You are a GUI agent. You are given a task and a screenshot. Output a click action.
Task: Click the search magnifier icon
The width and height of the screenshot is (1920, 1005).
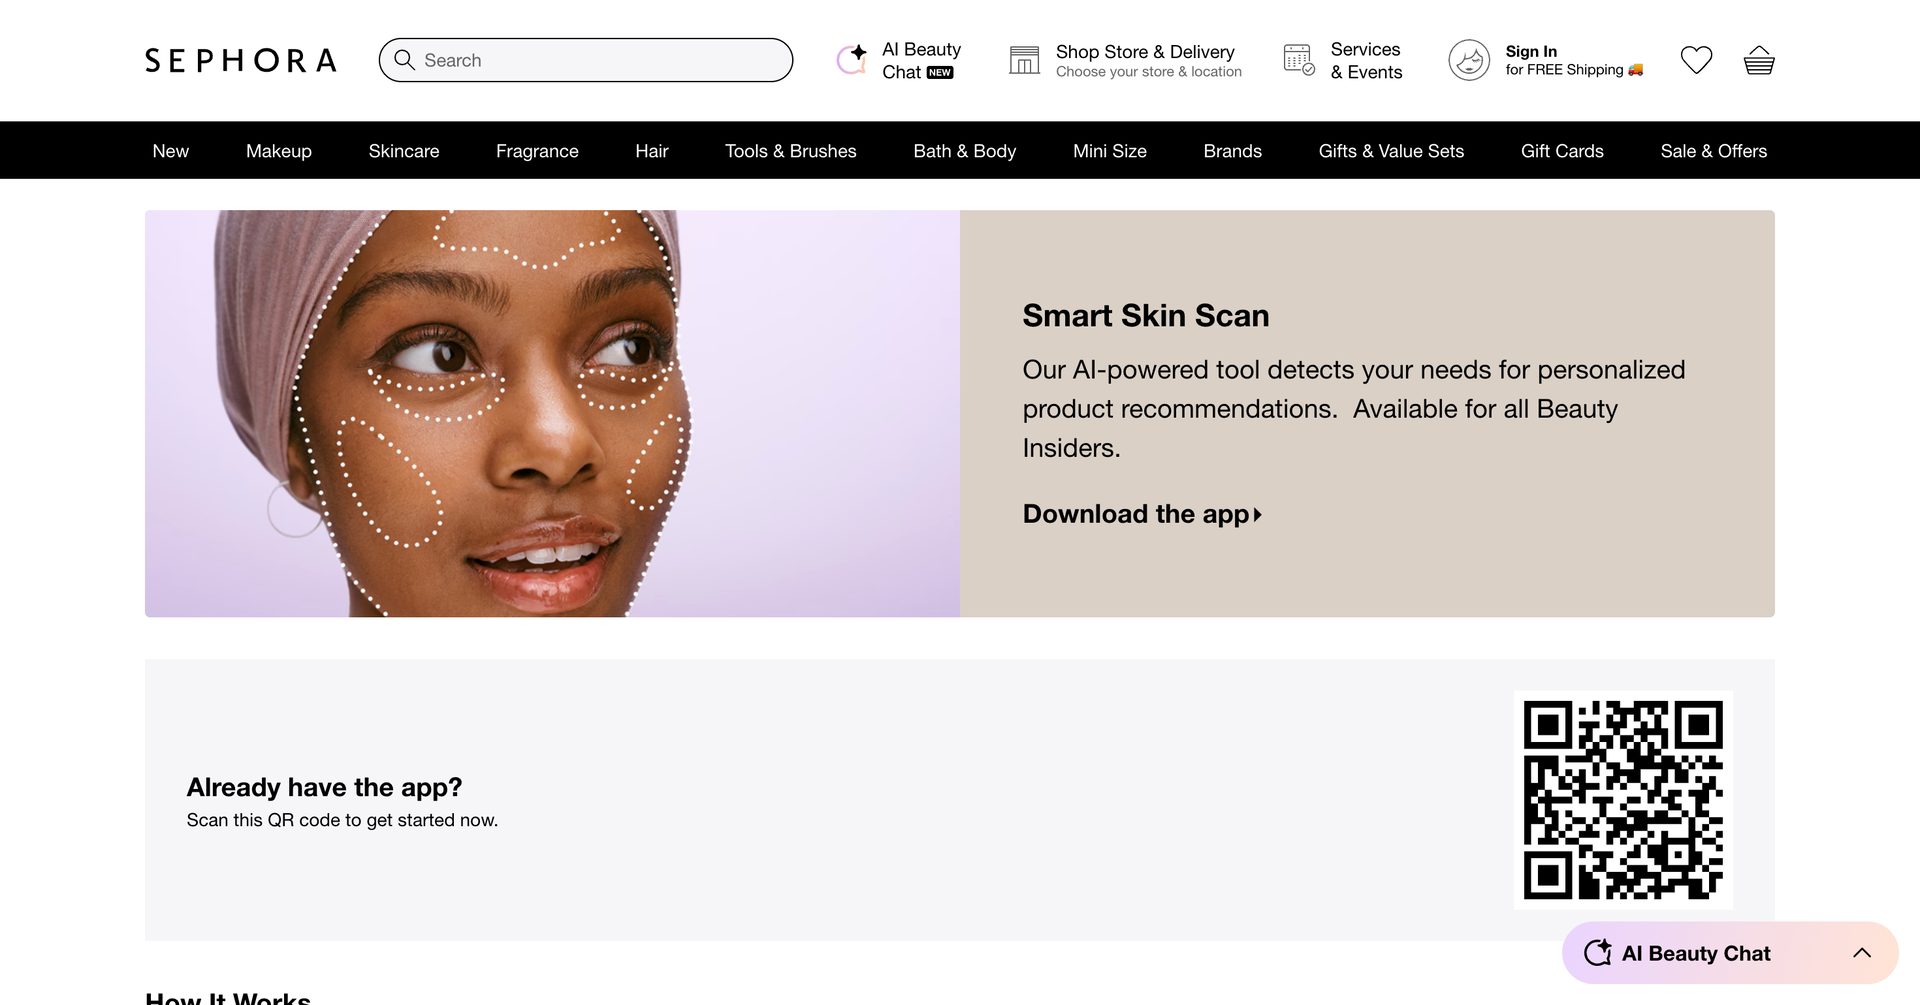[x=404, y=60]
